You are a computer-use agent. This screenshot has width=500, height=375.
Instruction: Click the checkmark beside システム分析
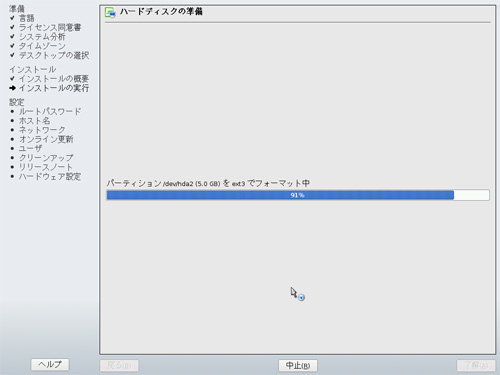tap(12, 36)
